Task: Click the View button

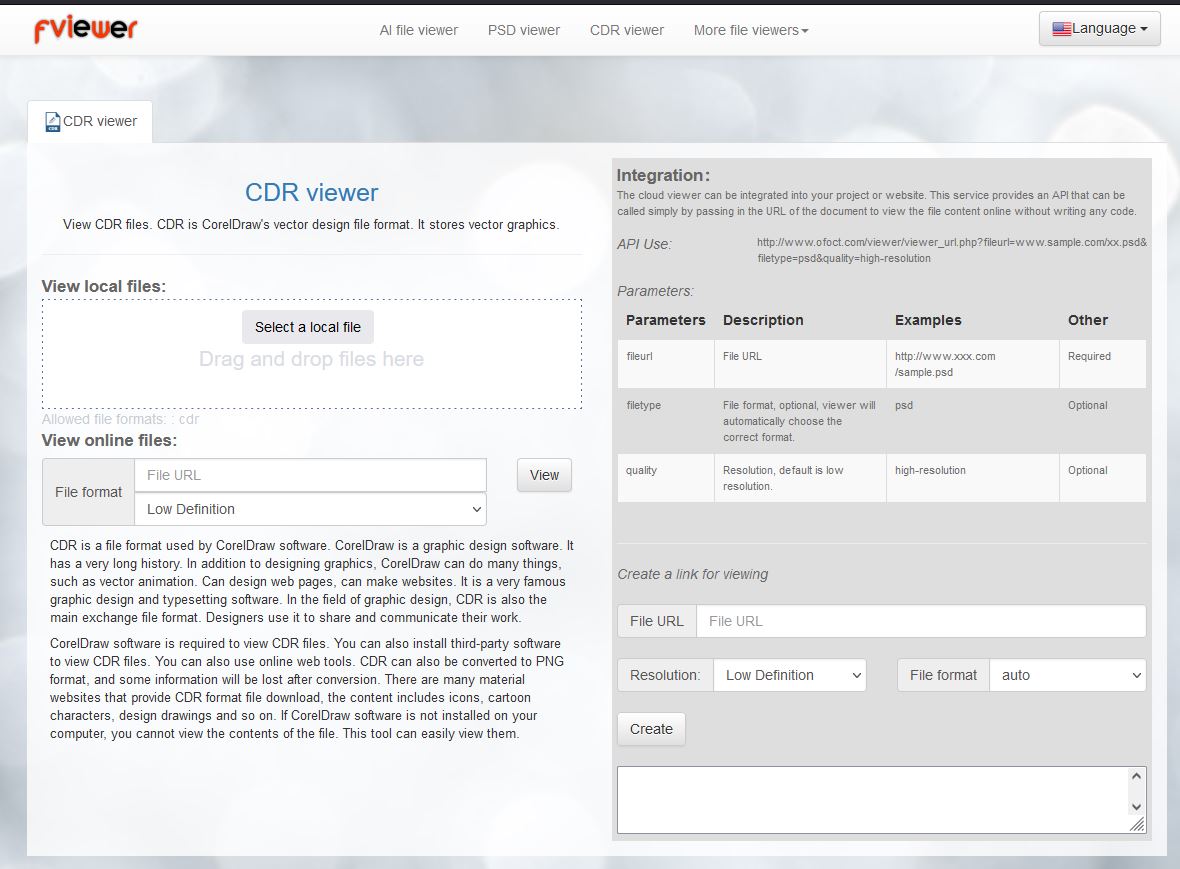Action: [x=544, y=476]
